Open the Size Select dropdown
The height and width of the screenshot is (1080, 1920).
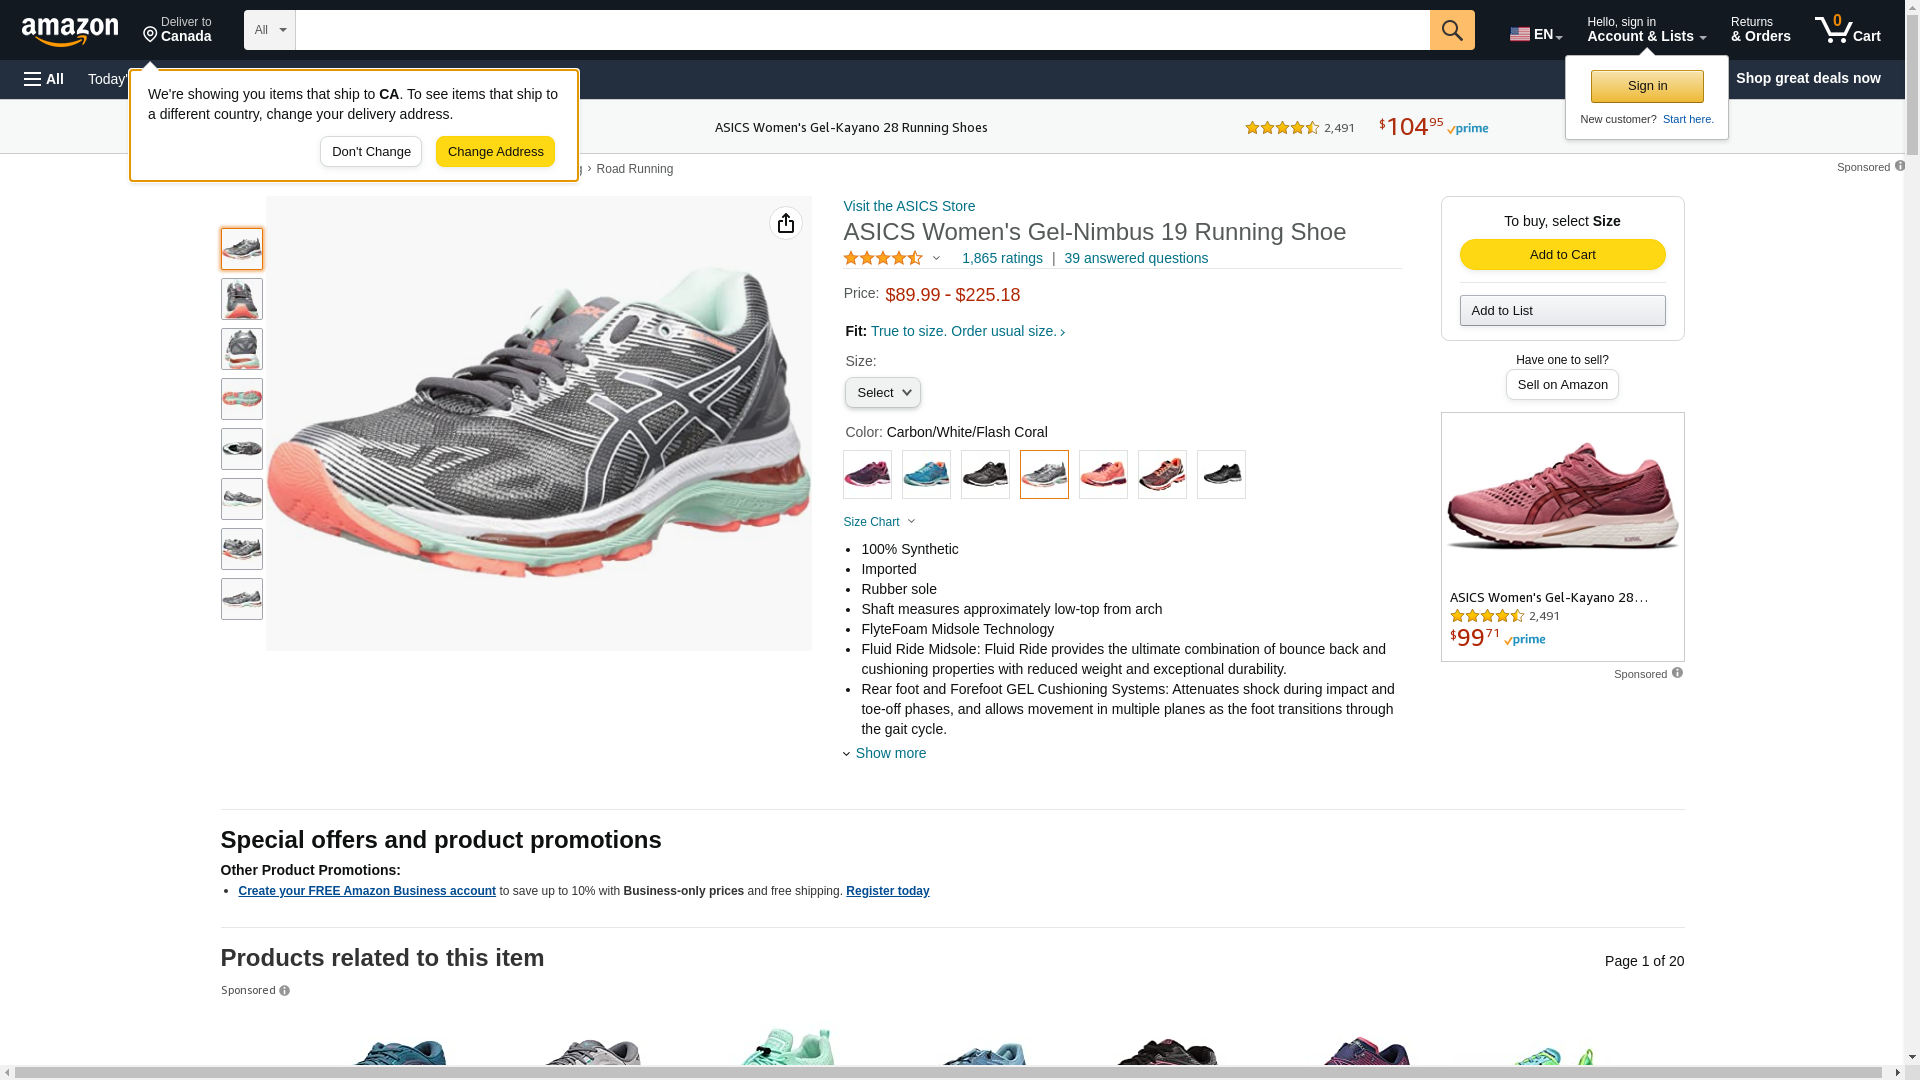coord(882,393)
